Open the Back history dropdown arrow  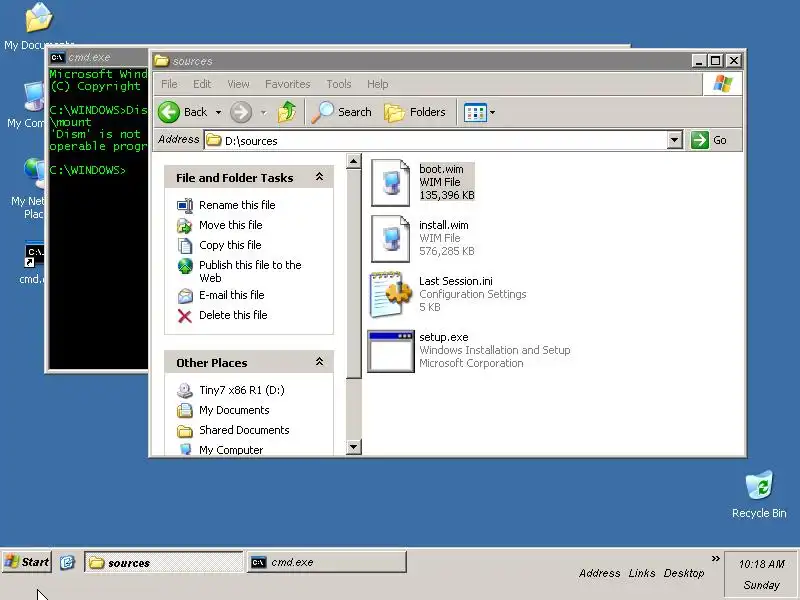218,112
